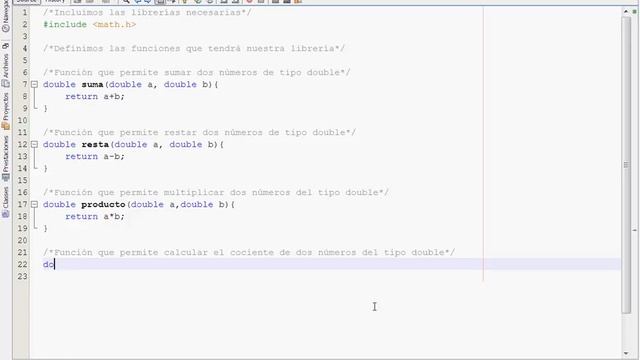Image resolution: width=640 pixels, height=360 pixels.
Task: Click the green file status indicator
Action: coord(635,11)
